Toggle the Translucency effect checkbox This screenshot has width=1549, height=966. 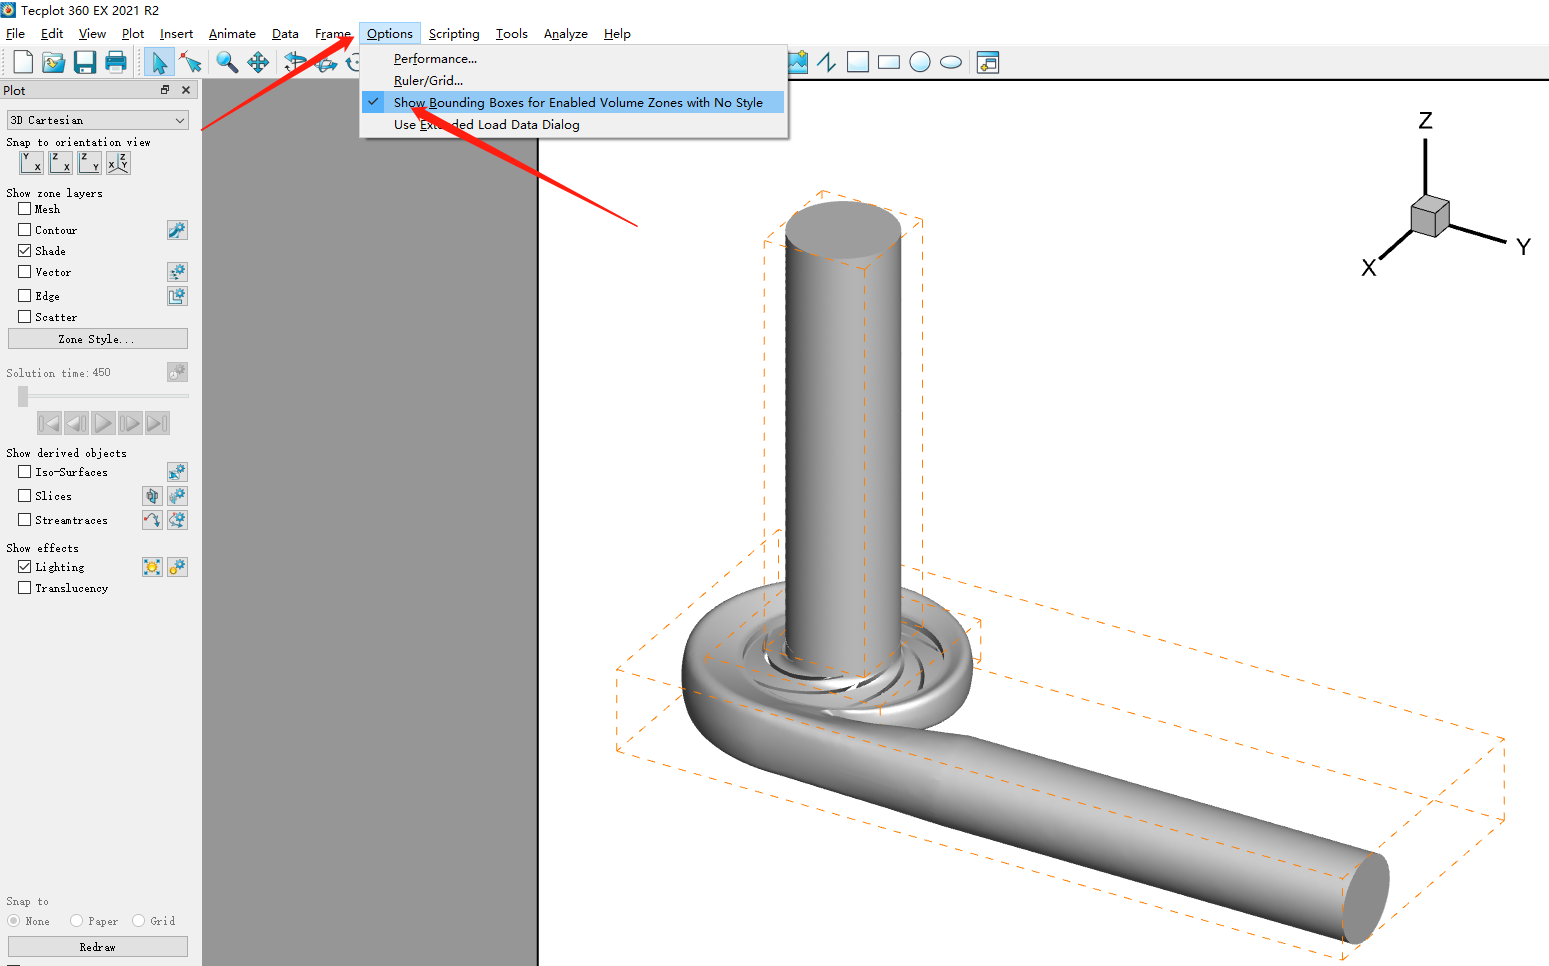pos(25,588)
